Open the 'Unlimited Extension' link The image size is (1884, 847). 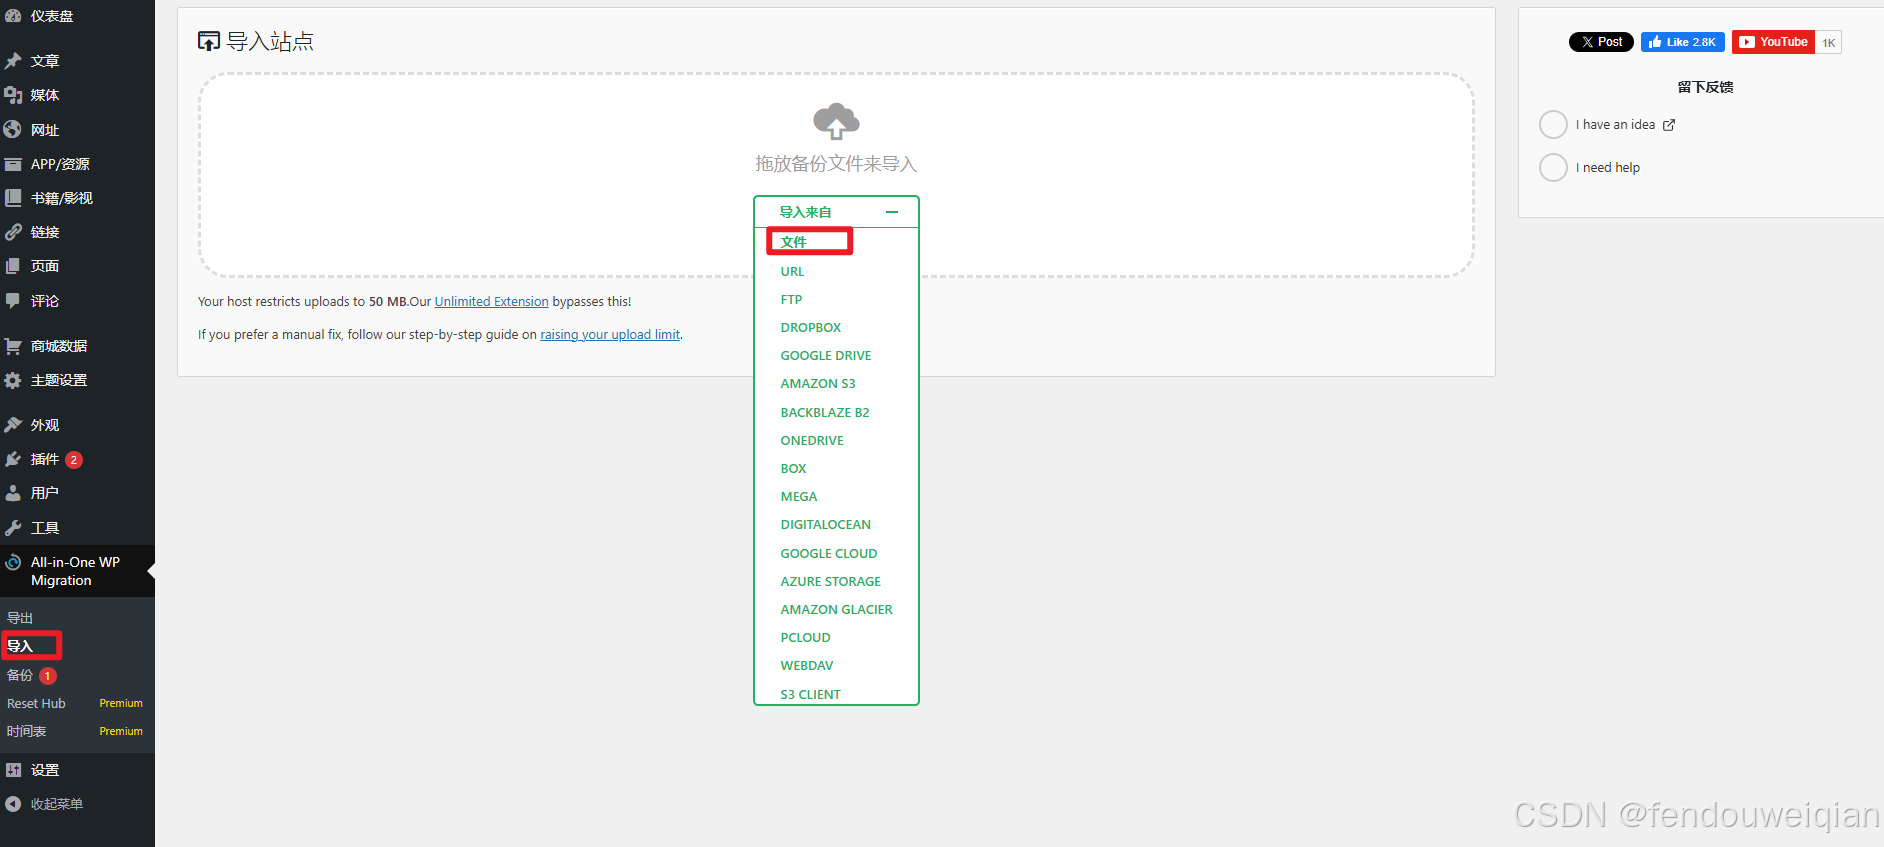(x=492, y=302)
